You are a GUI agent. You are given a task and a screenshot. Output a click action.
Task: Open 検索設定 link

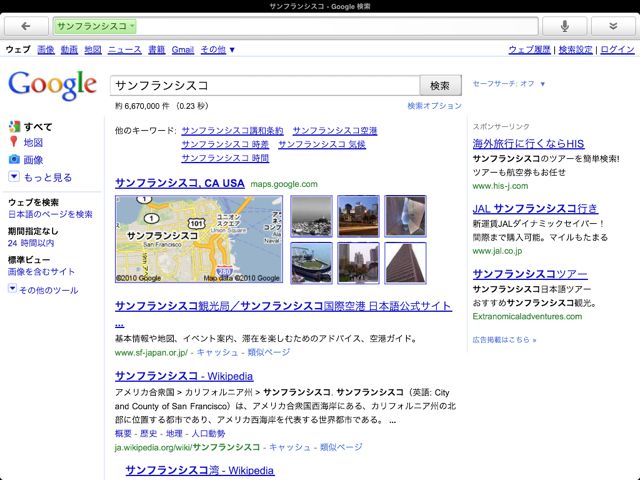click(x=576, y=50)
